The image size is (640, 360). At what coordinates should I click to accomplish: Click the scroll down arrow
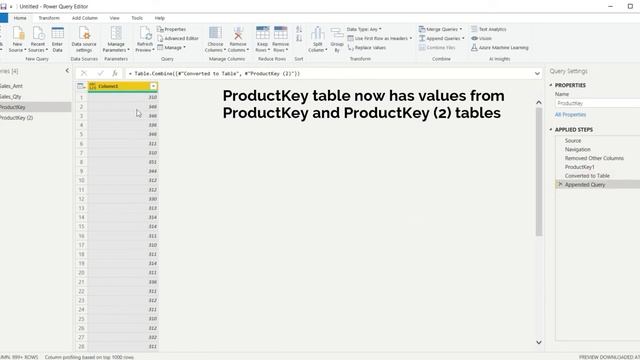click(x=539, y=342)
